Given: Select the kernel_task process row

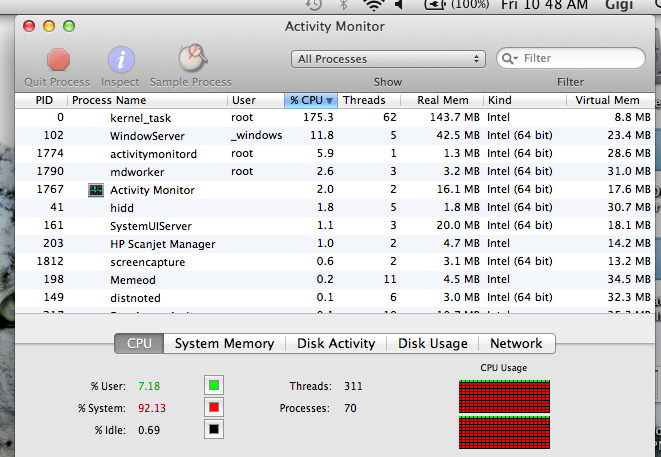Looking at the screenshot, I should pos(335,118).
